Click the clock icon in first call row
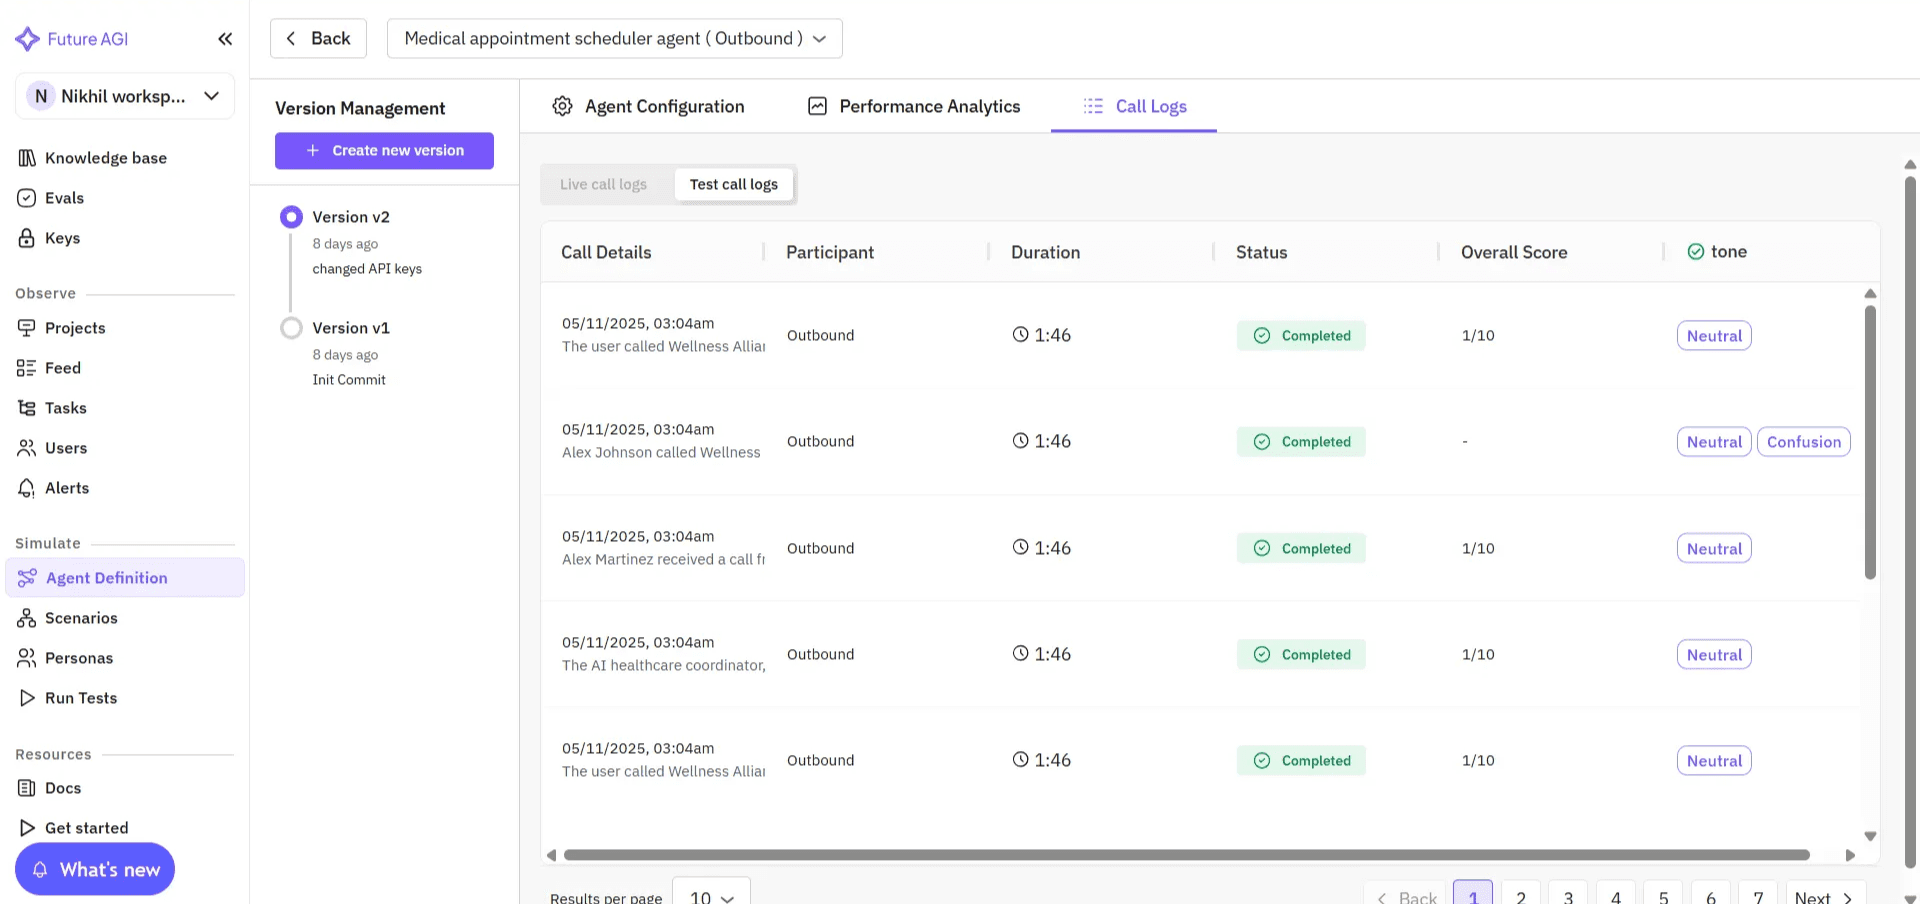The height and width of the screenshot is (904, 1920). (x=1020, y=335)
